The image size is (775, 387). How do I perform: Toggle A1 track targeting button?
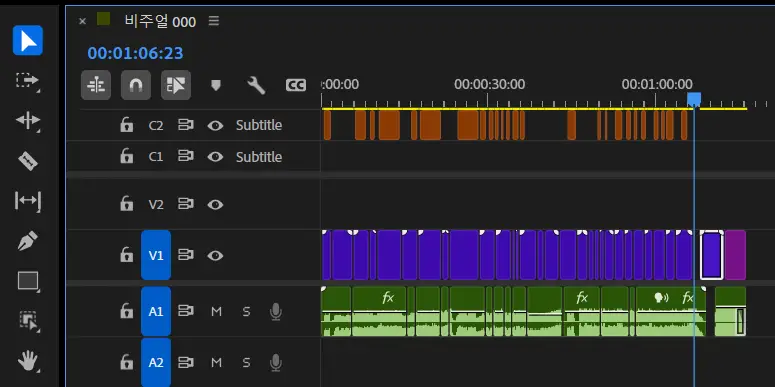[x=156, y=311]
